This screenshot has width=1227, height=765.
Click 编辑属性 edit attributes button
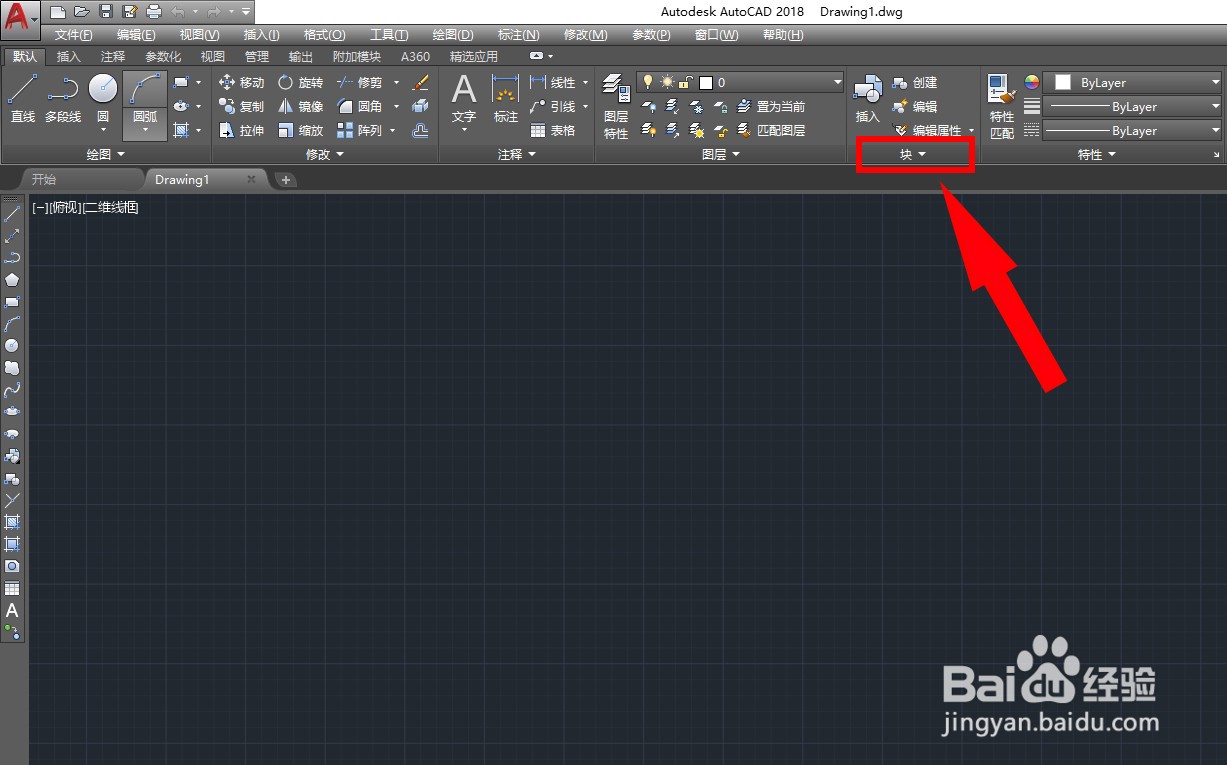[927, 131]
